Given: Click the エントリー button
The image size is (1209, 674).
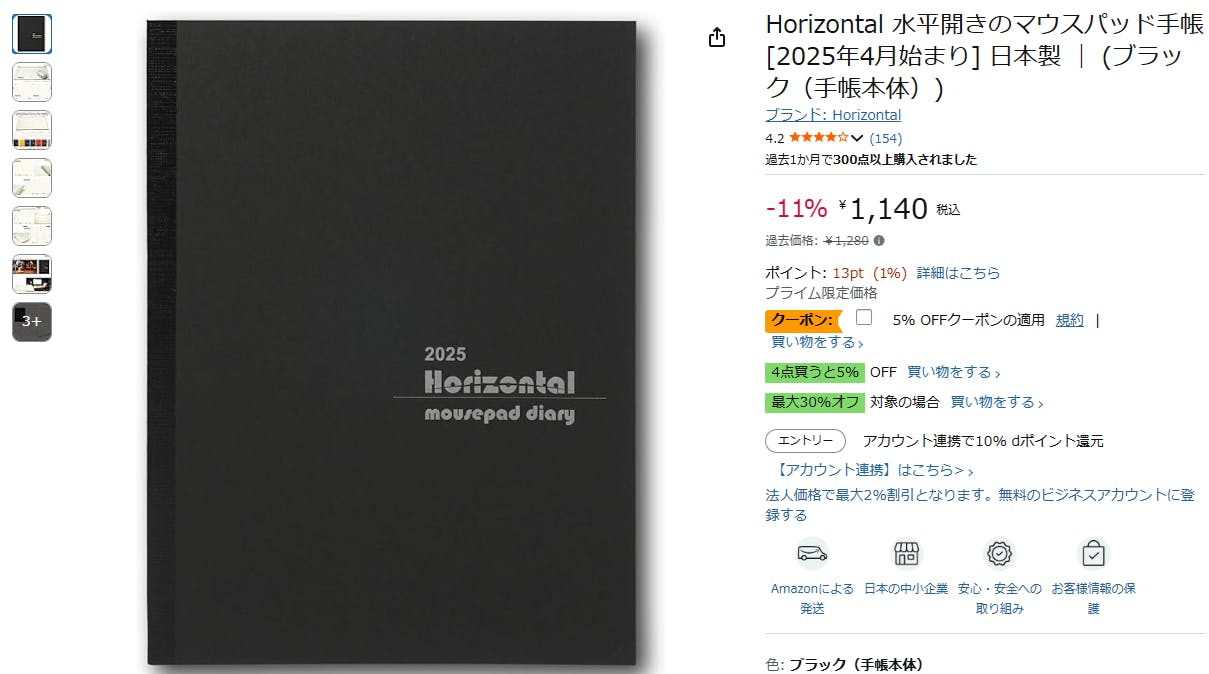Looking at the screenshot, I should pyautogui.click(x=806, y=441).
